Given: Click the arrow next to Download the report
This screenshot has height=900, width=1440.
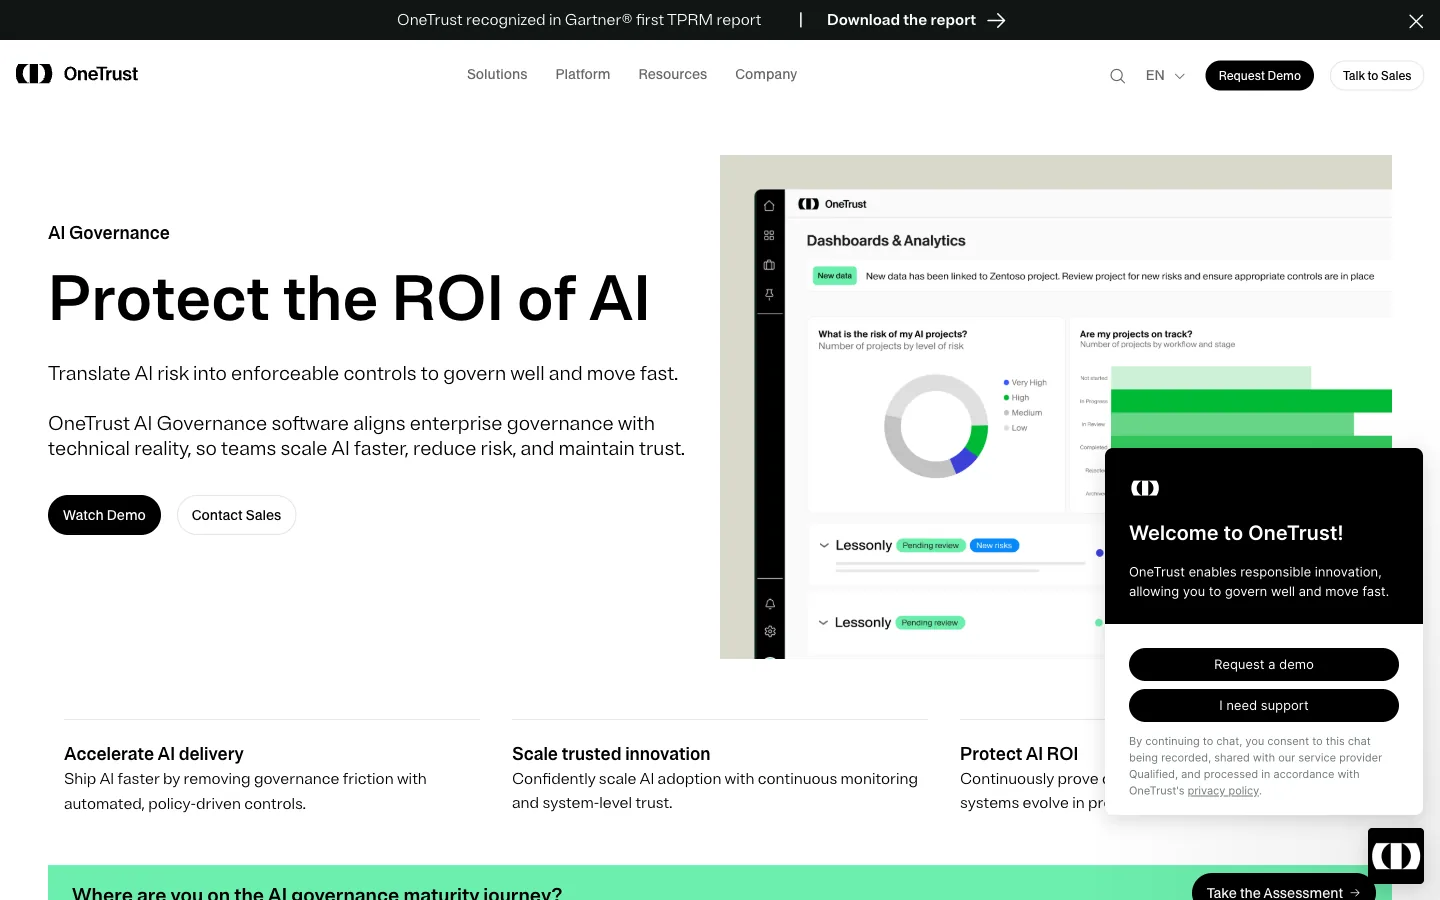Looking at the screenshot, I should point(996,20).
